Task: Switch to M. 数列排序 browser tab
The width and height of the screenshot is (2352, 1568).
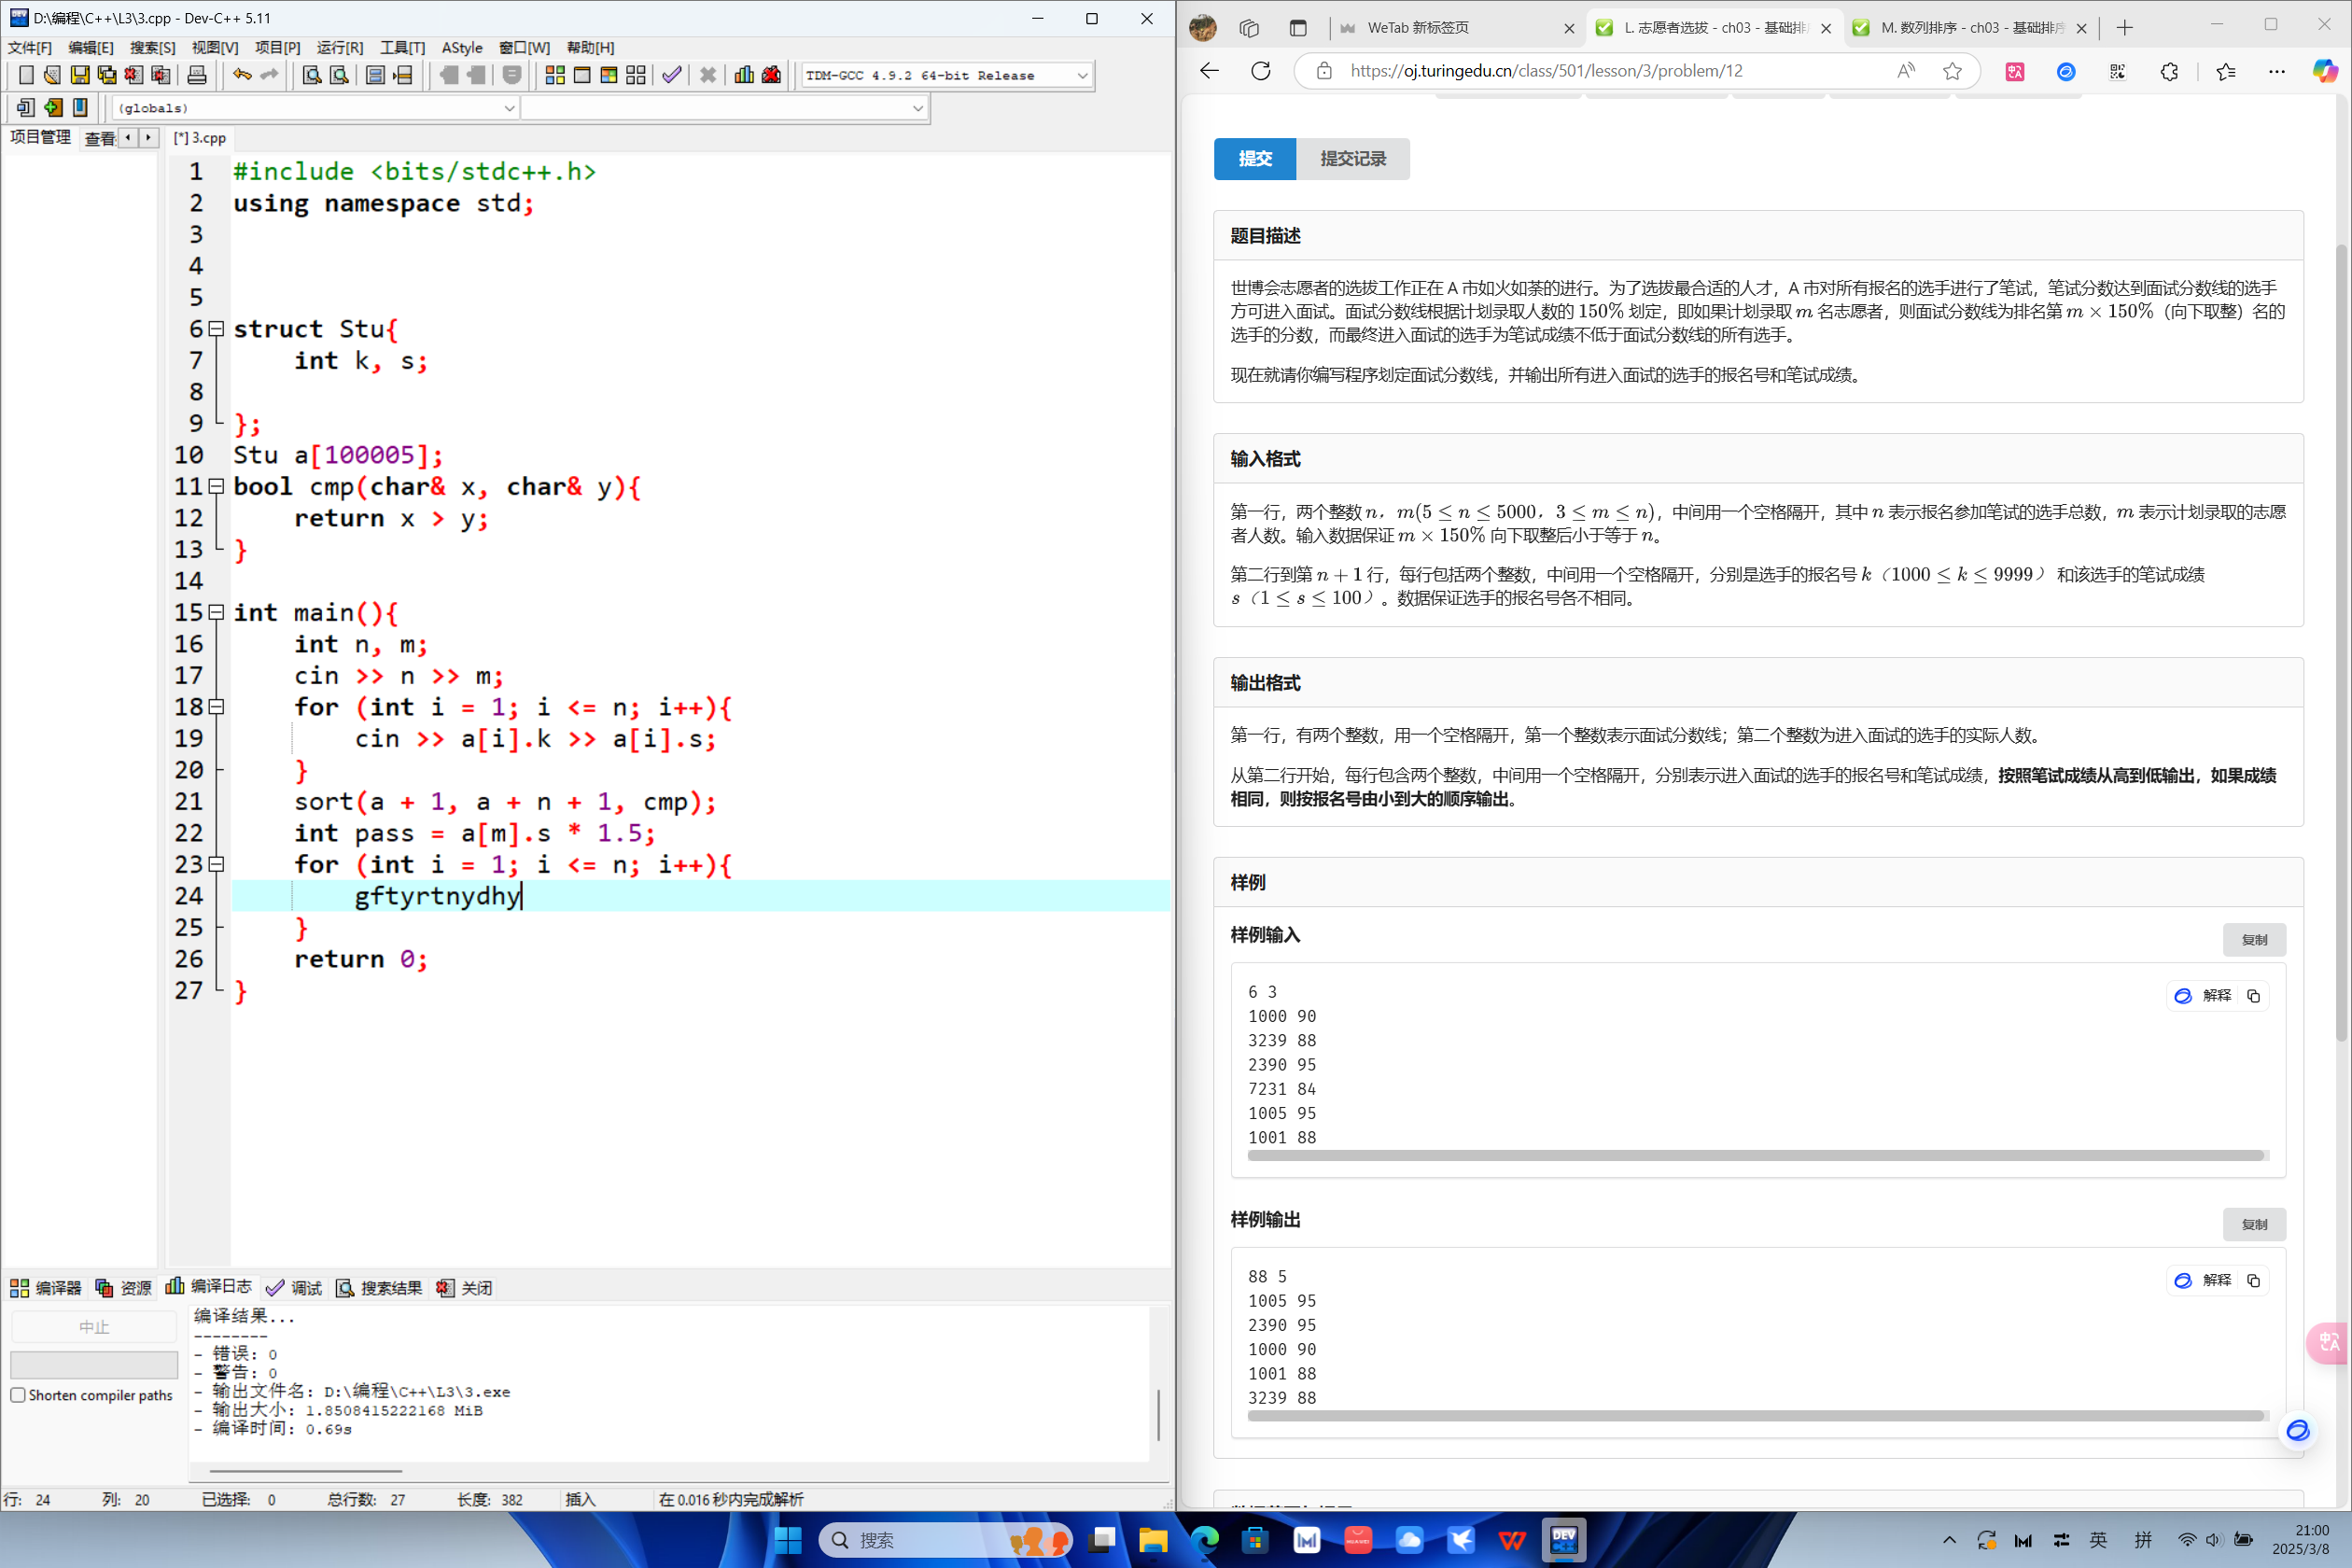Action: [x=1970, y=28]
